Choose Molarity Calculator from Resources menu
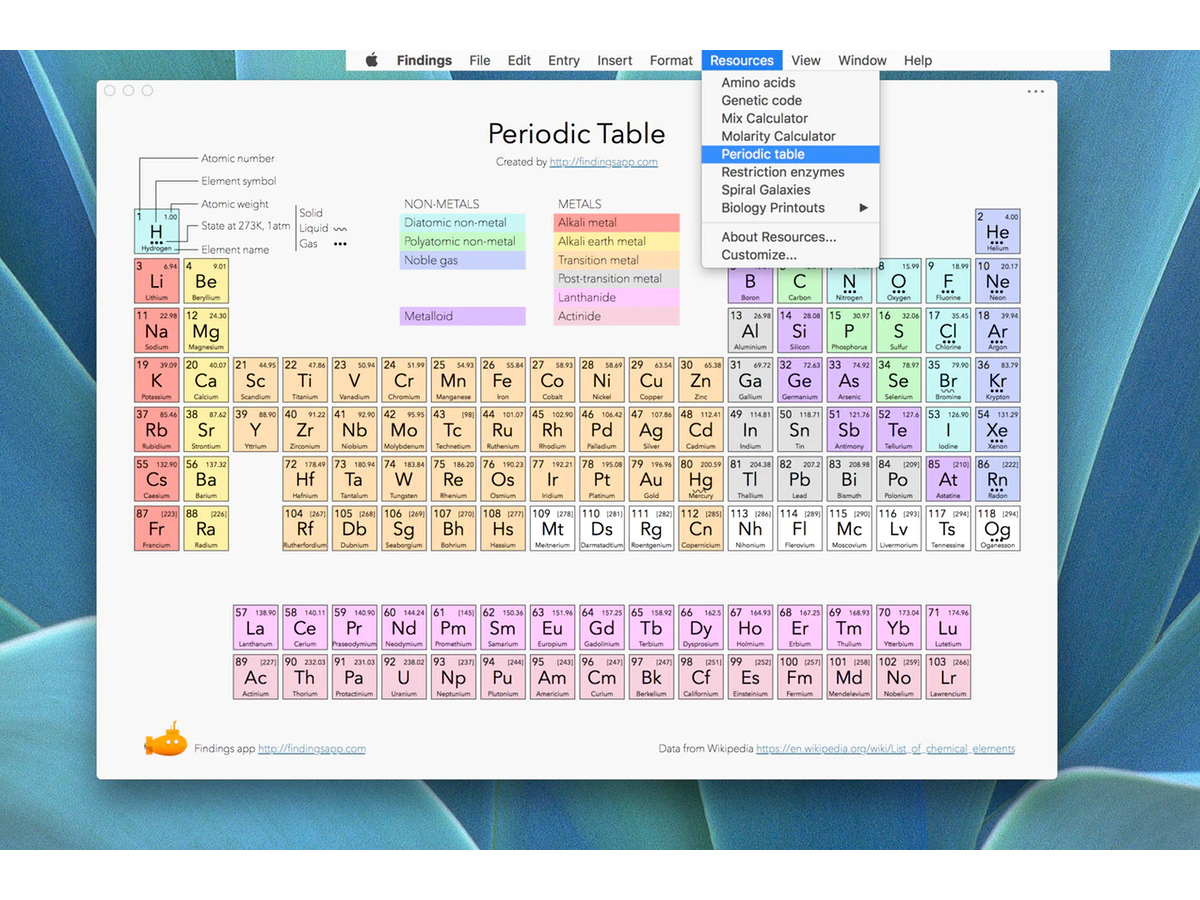The width and height of the screenshot is (1200, 900). [777, 136]
